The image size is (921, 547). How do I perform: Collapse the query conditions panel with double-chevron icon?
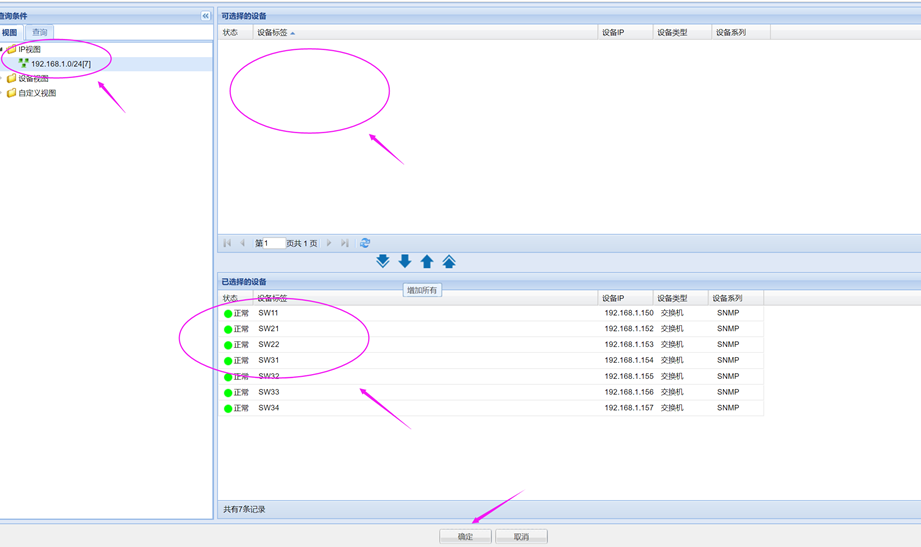coord(206,16)
